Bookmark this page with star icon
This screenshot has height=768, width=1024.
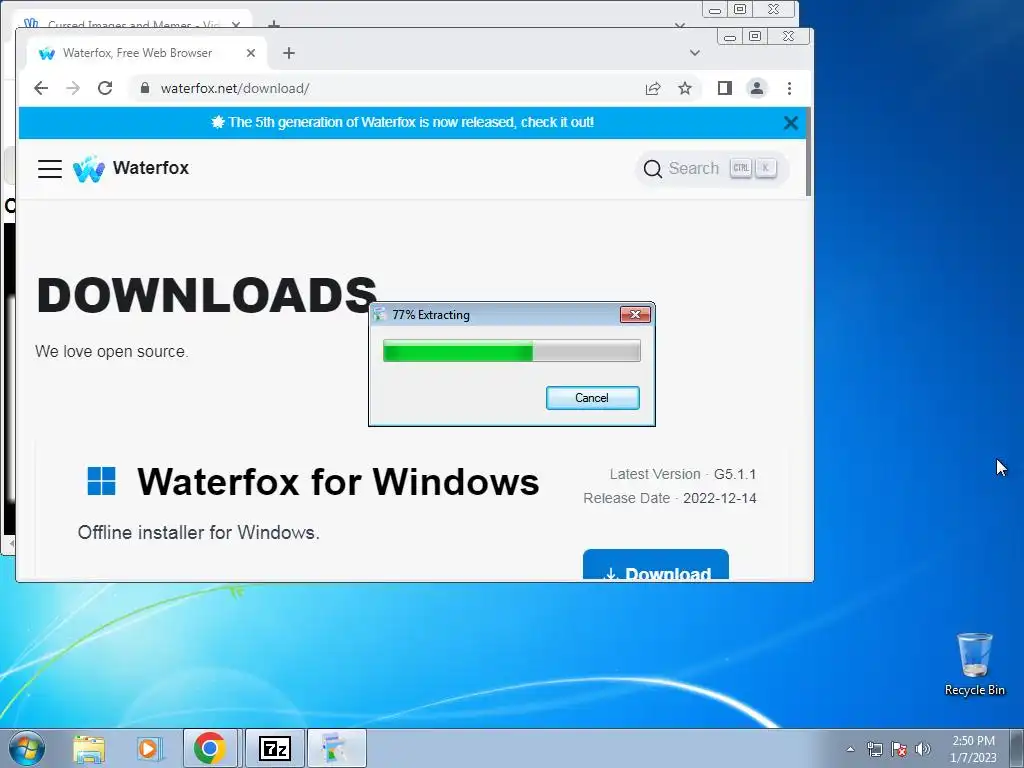point(684,88)
